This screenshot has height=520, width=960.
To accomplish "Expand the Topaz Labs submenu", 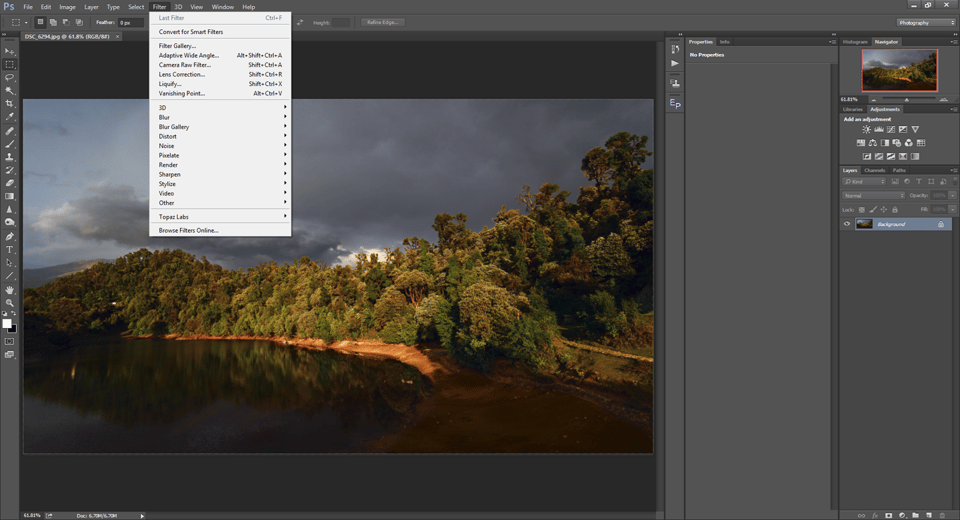I will click(x=220, y=217).
